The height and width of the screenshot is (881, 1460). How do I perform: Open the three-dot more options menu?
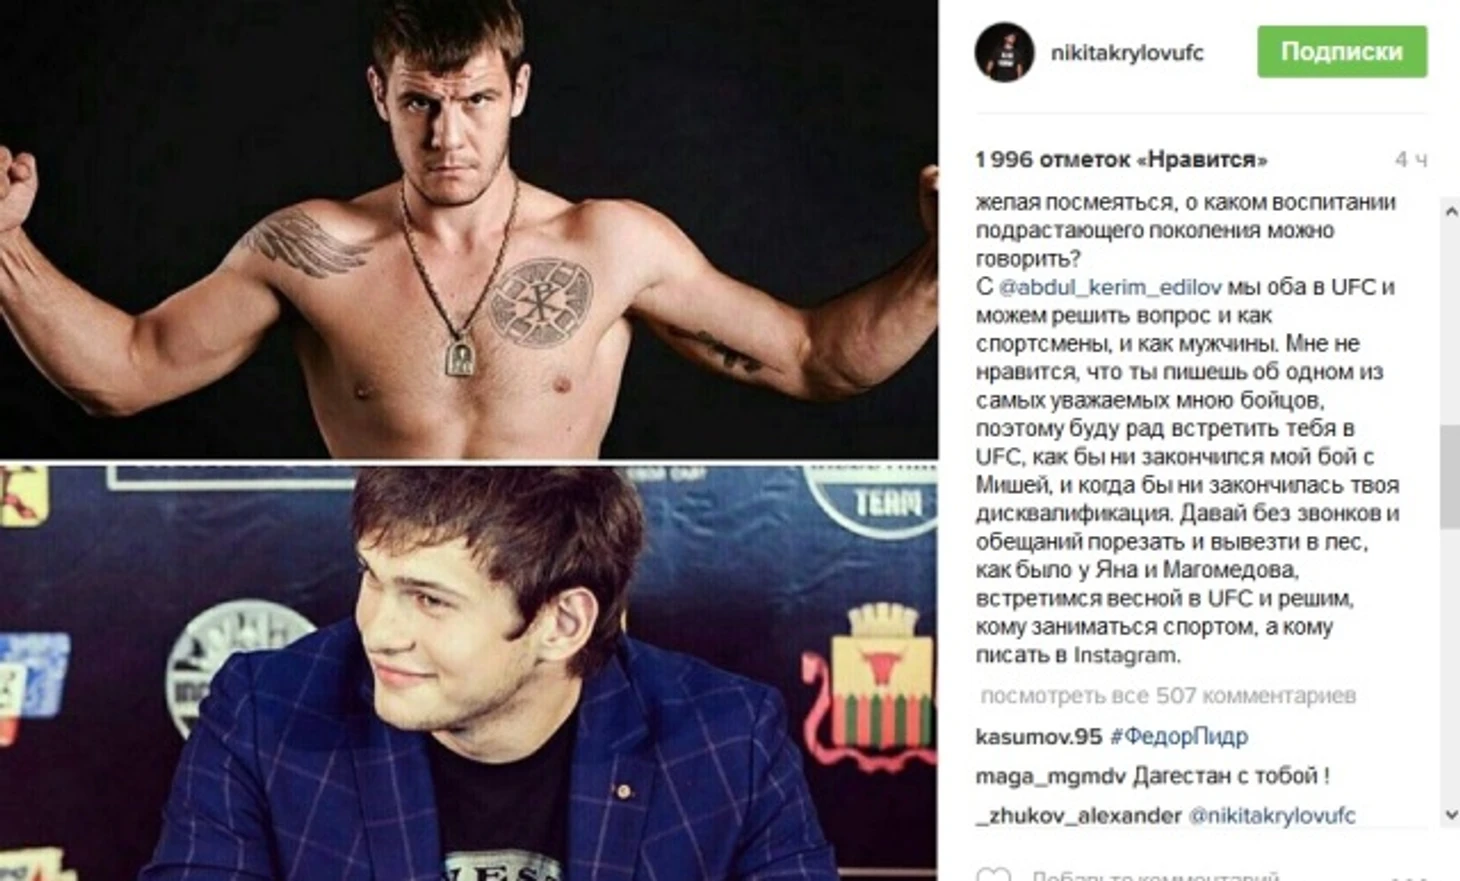1410,877
